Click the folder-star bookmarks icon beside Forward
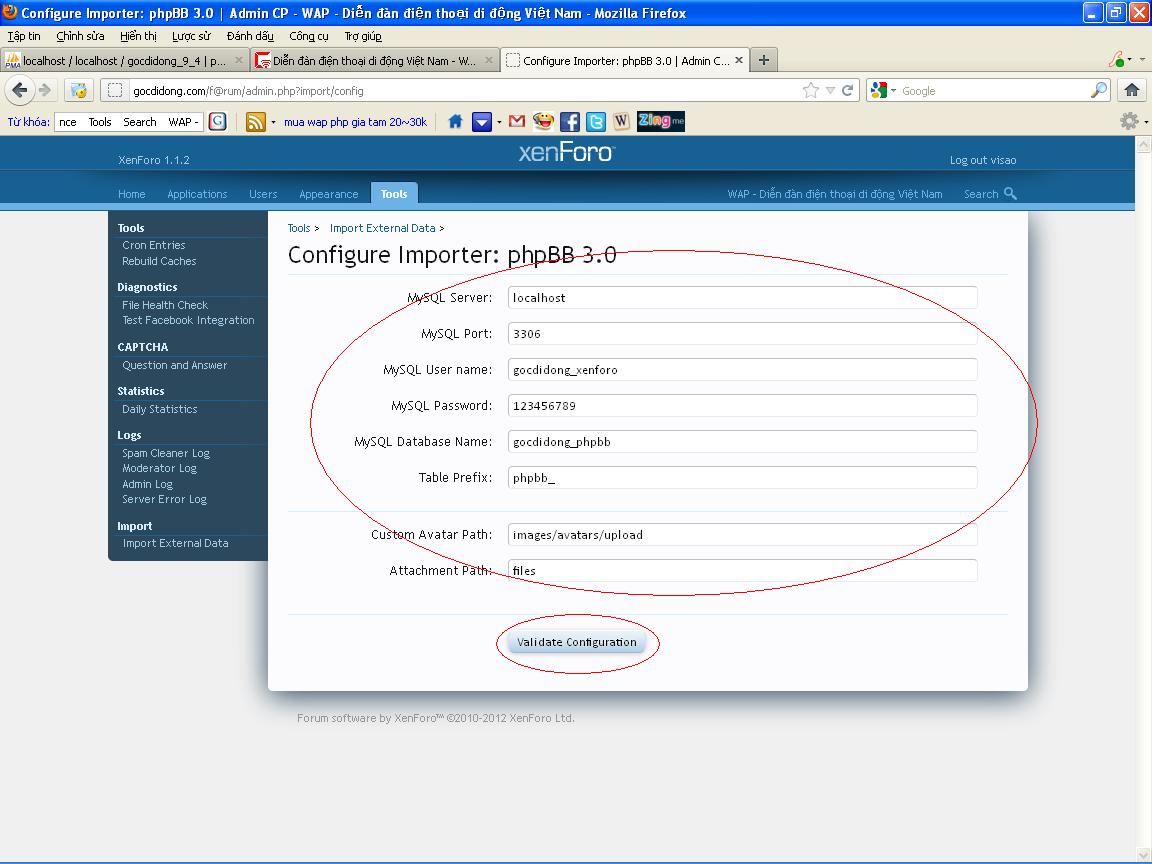The image size is (1152, 864). (79, 90)
